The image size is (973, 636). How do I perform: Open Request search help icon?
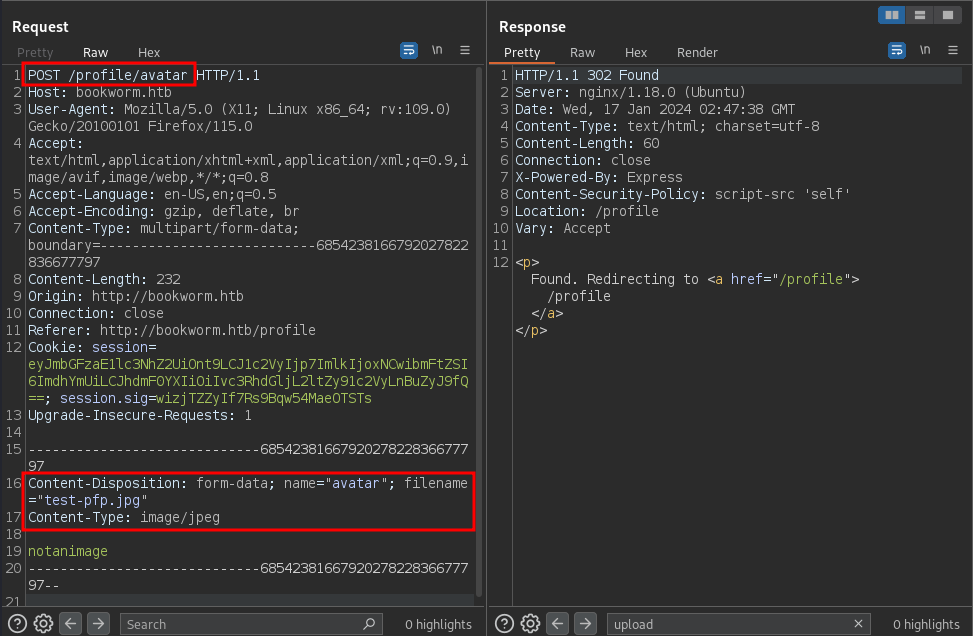17,624
